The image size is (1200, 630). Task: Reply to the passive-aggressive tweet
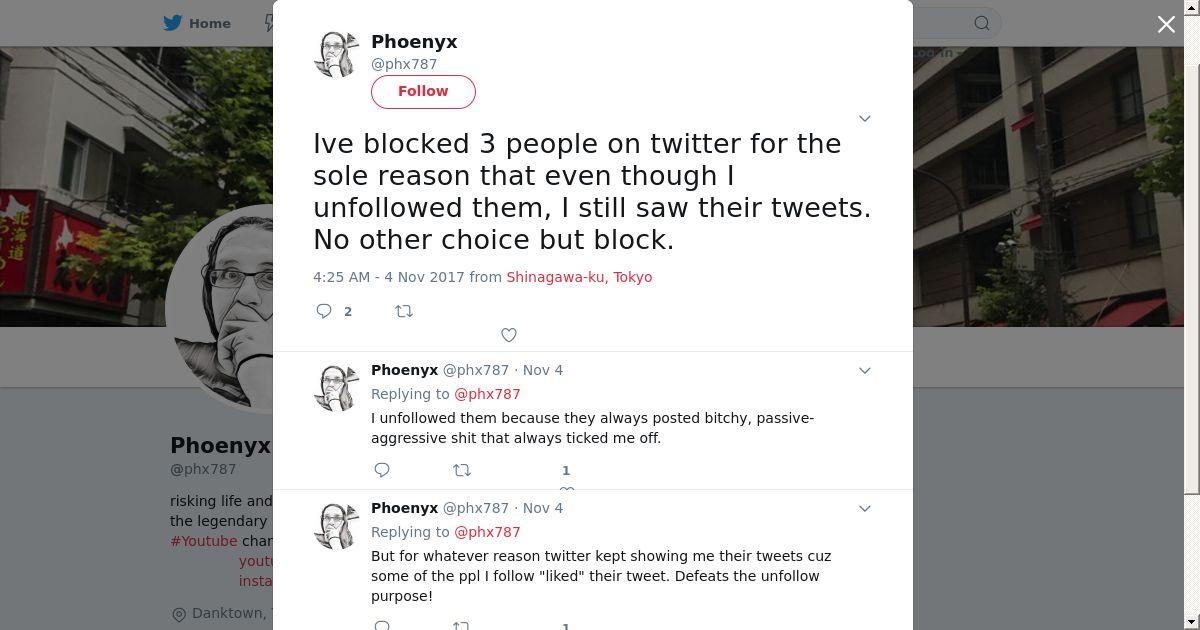tap(382, 470)
